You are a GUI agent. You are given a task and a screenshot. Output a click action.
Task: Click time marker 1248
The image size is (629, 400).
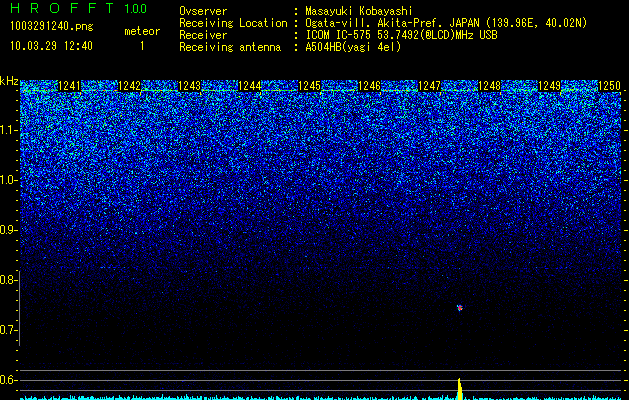[489, 86]
